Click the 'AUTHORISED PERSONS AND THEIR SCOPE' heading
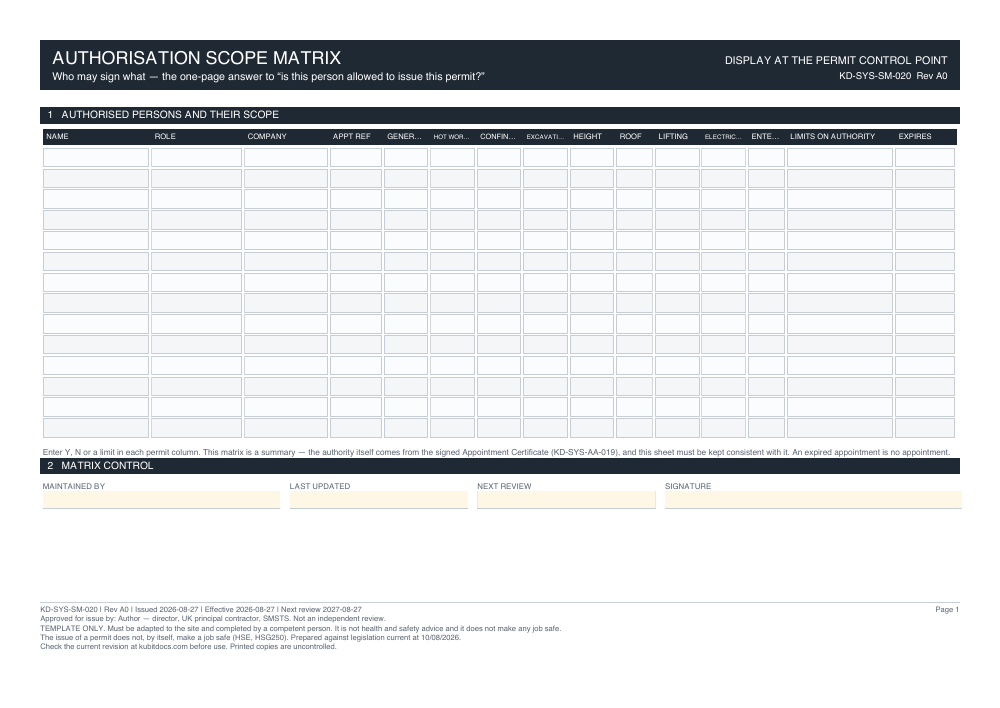The width and height of the screenshot is (1000, 708). point(170,115)
